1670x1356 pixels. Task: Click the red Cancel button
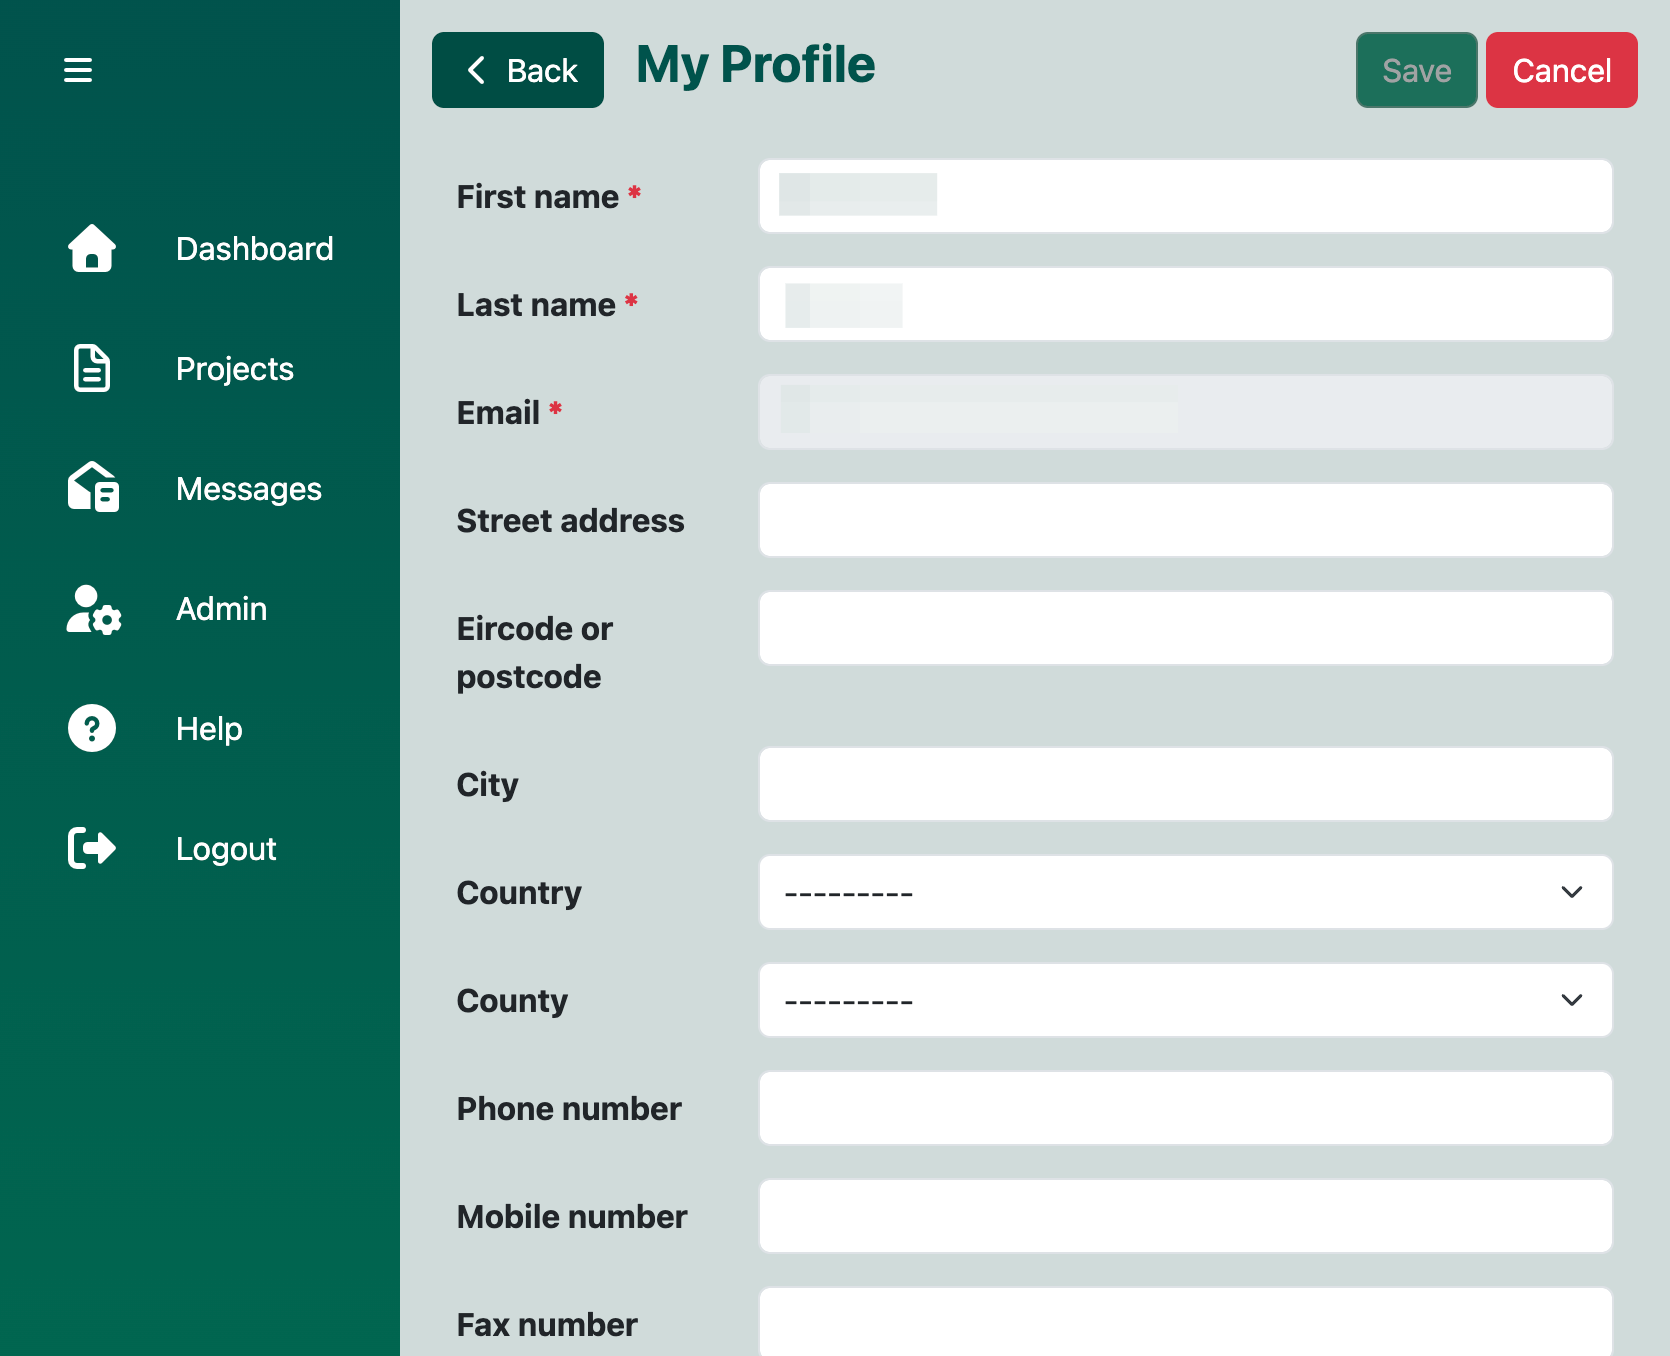1562,70
